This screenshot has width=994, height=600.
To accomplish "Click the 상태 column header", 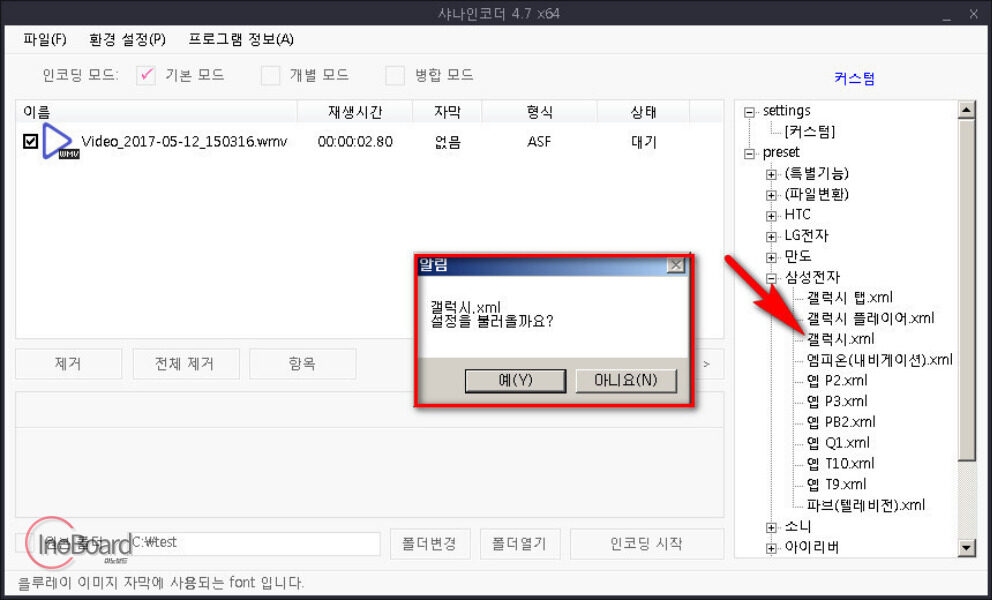I will (x=643, y=112).
